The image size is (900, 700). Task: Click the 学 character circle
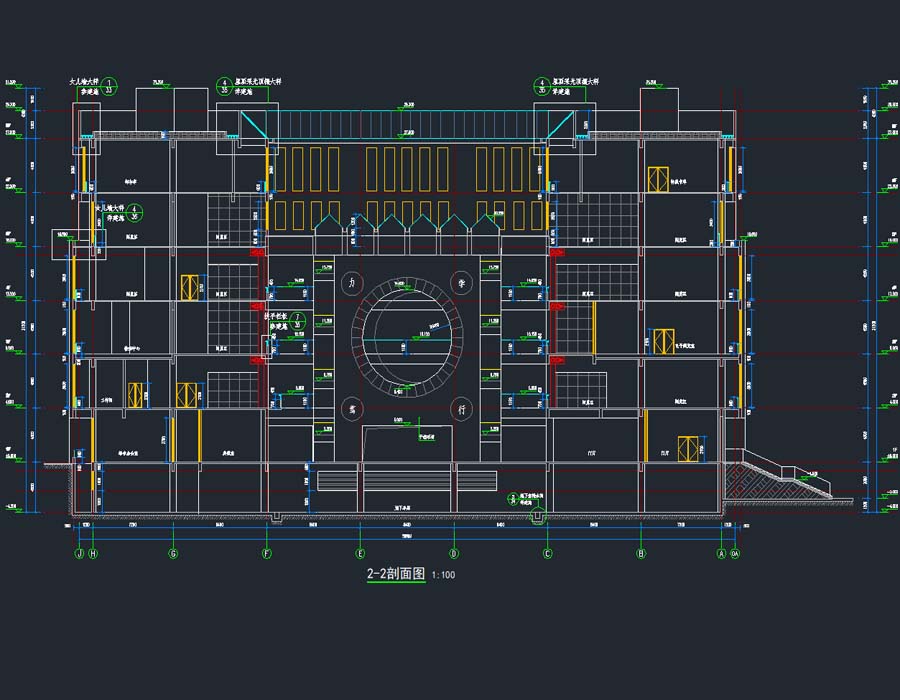coord(461,281)
